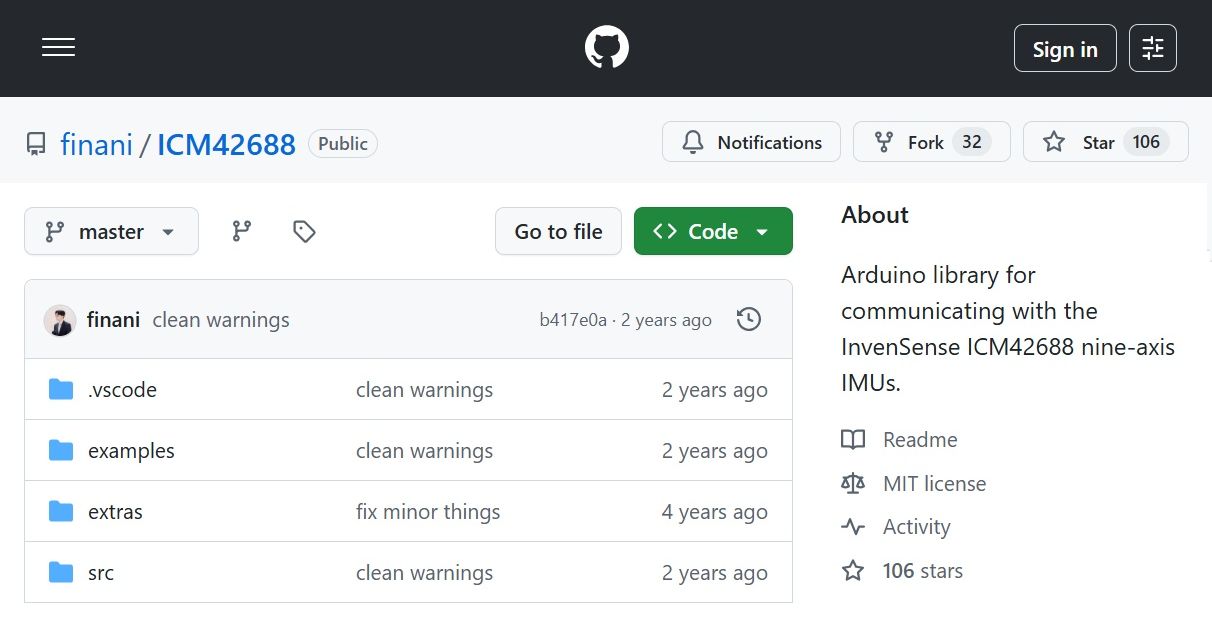Open the Notifications bell button
This screenshot has height=625, width=1212.
point(751,142)
